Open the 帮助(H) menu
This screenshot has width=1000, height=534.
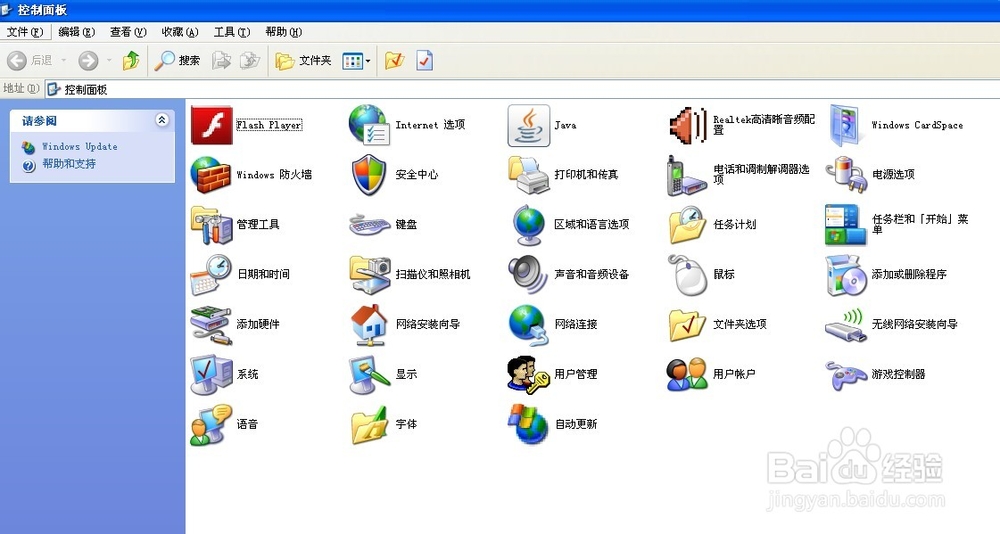point(283,32)
